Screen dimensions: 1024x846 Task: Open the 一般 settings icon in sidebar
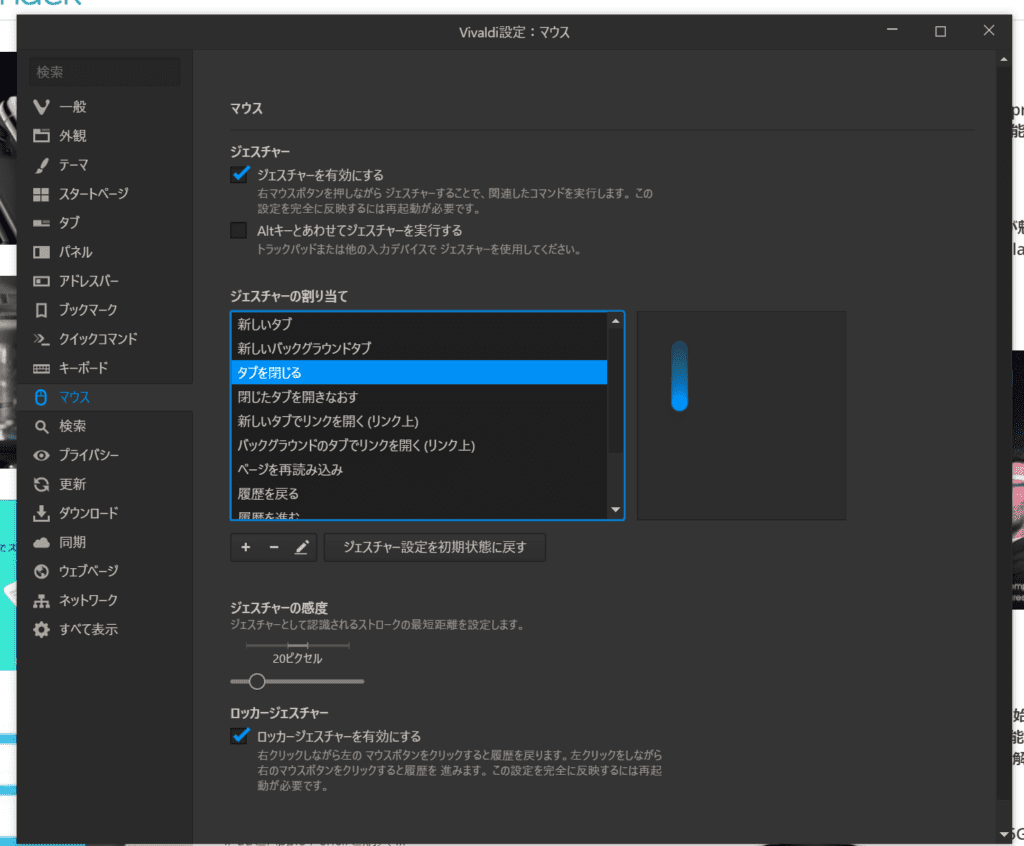41,106
